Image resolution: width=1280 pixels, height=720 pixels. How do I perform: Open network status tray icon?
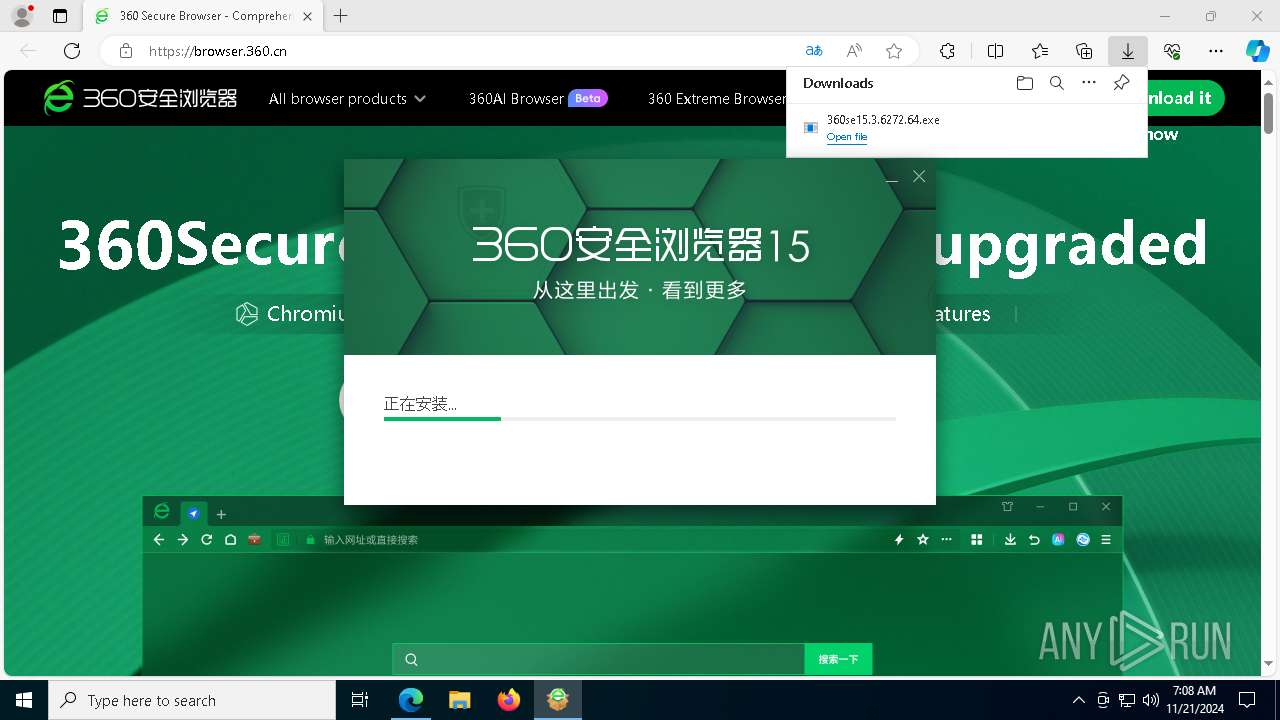pyautogui.click(x=1127, y=700)
